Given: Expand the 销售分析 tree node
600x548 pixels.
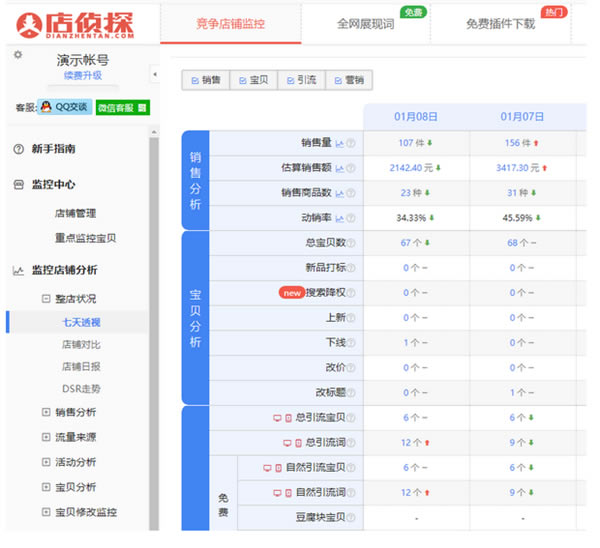Looking at the screenshot, I should 46,412.
